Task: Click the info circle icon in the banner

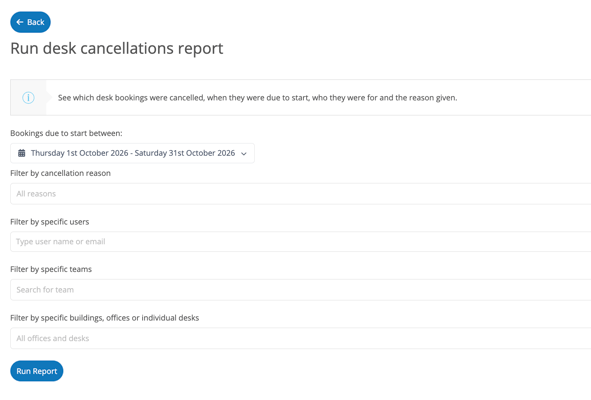Action: point(28,98)
